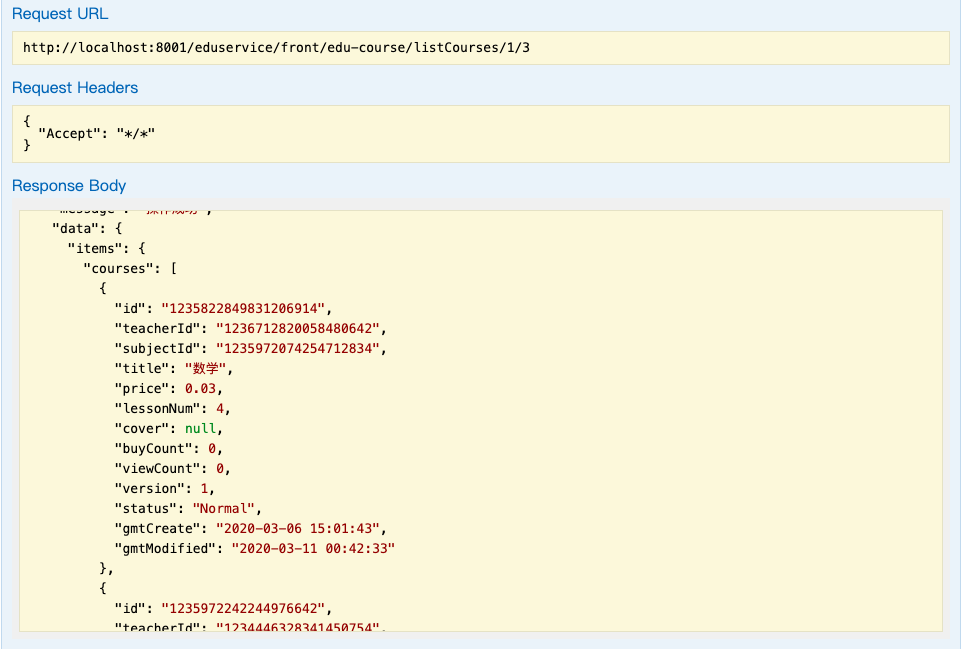Click the viewCount line in the response

(x=172, y=468)
